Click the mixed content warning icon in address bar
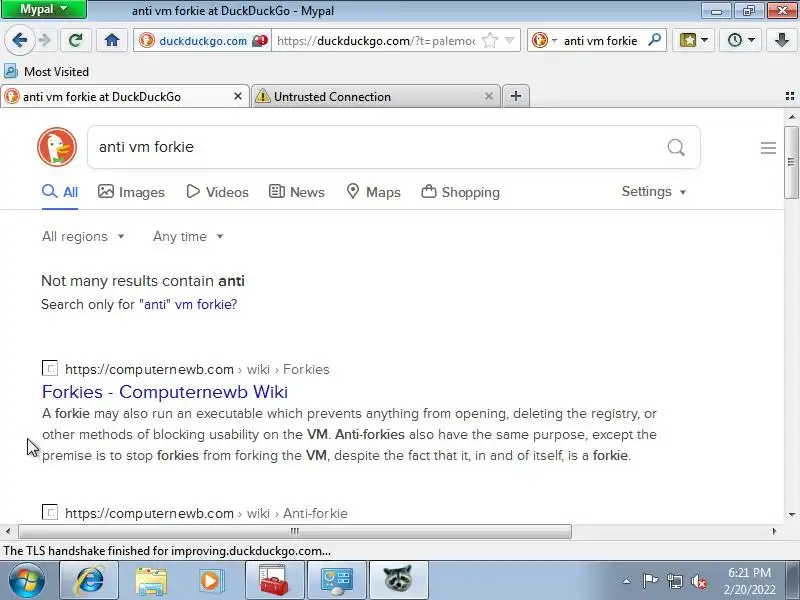The image size is (800, 600). (260, 40)
